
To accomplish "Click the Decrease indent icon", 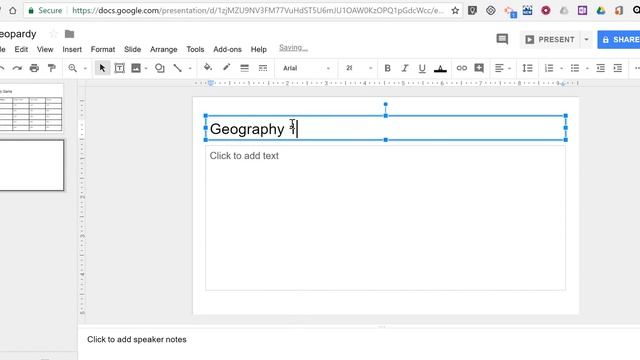I will point(600,68).
